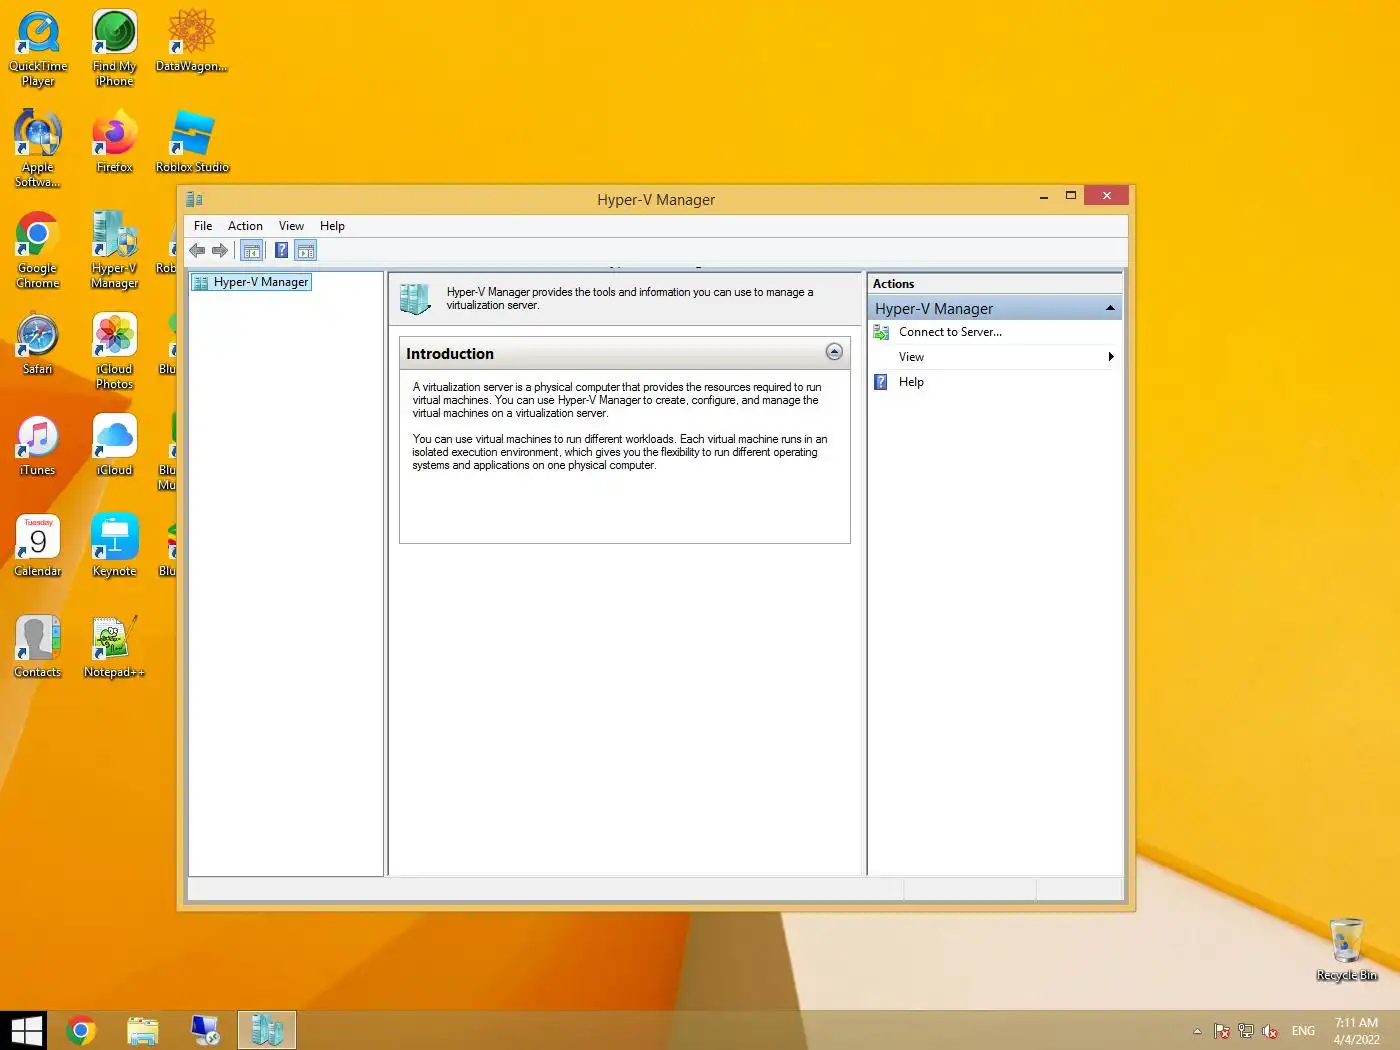Click the Windows Start button
The height and width of the screenshot is (1050, 1400).
26,1030
